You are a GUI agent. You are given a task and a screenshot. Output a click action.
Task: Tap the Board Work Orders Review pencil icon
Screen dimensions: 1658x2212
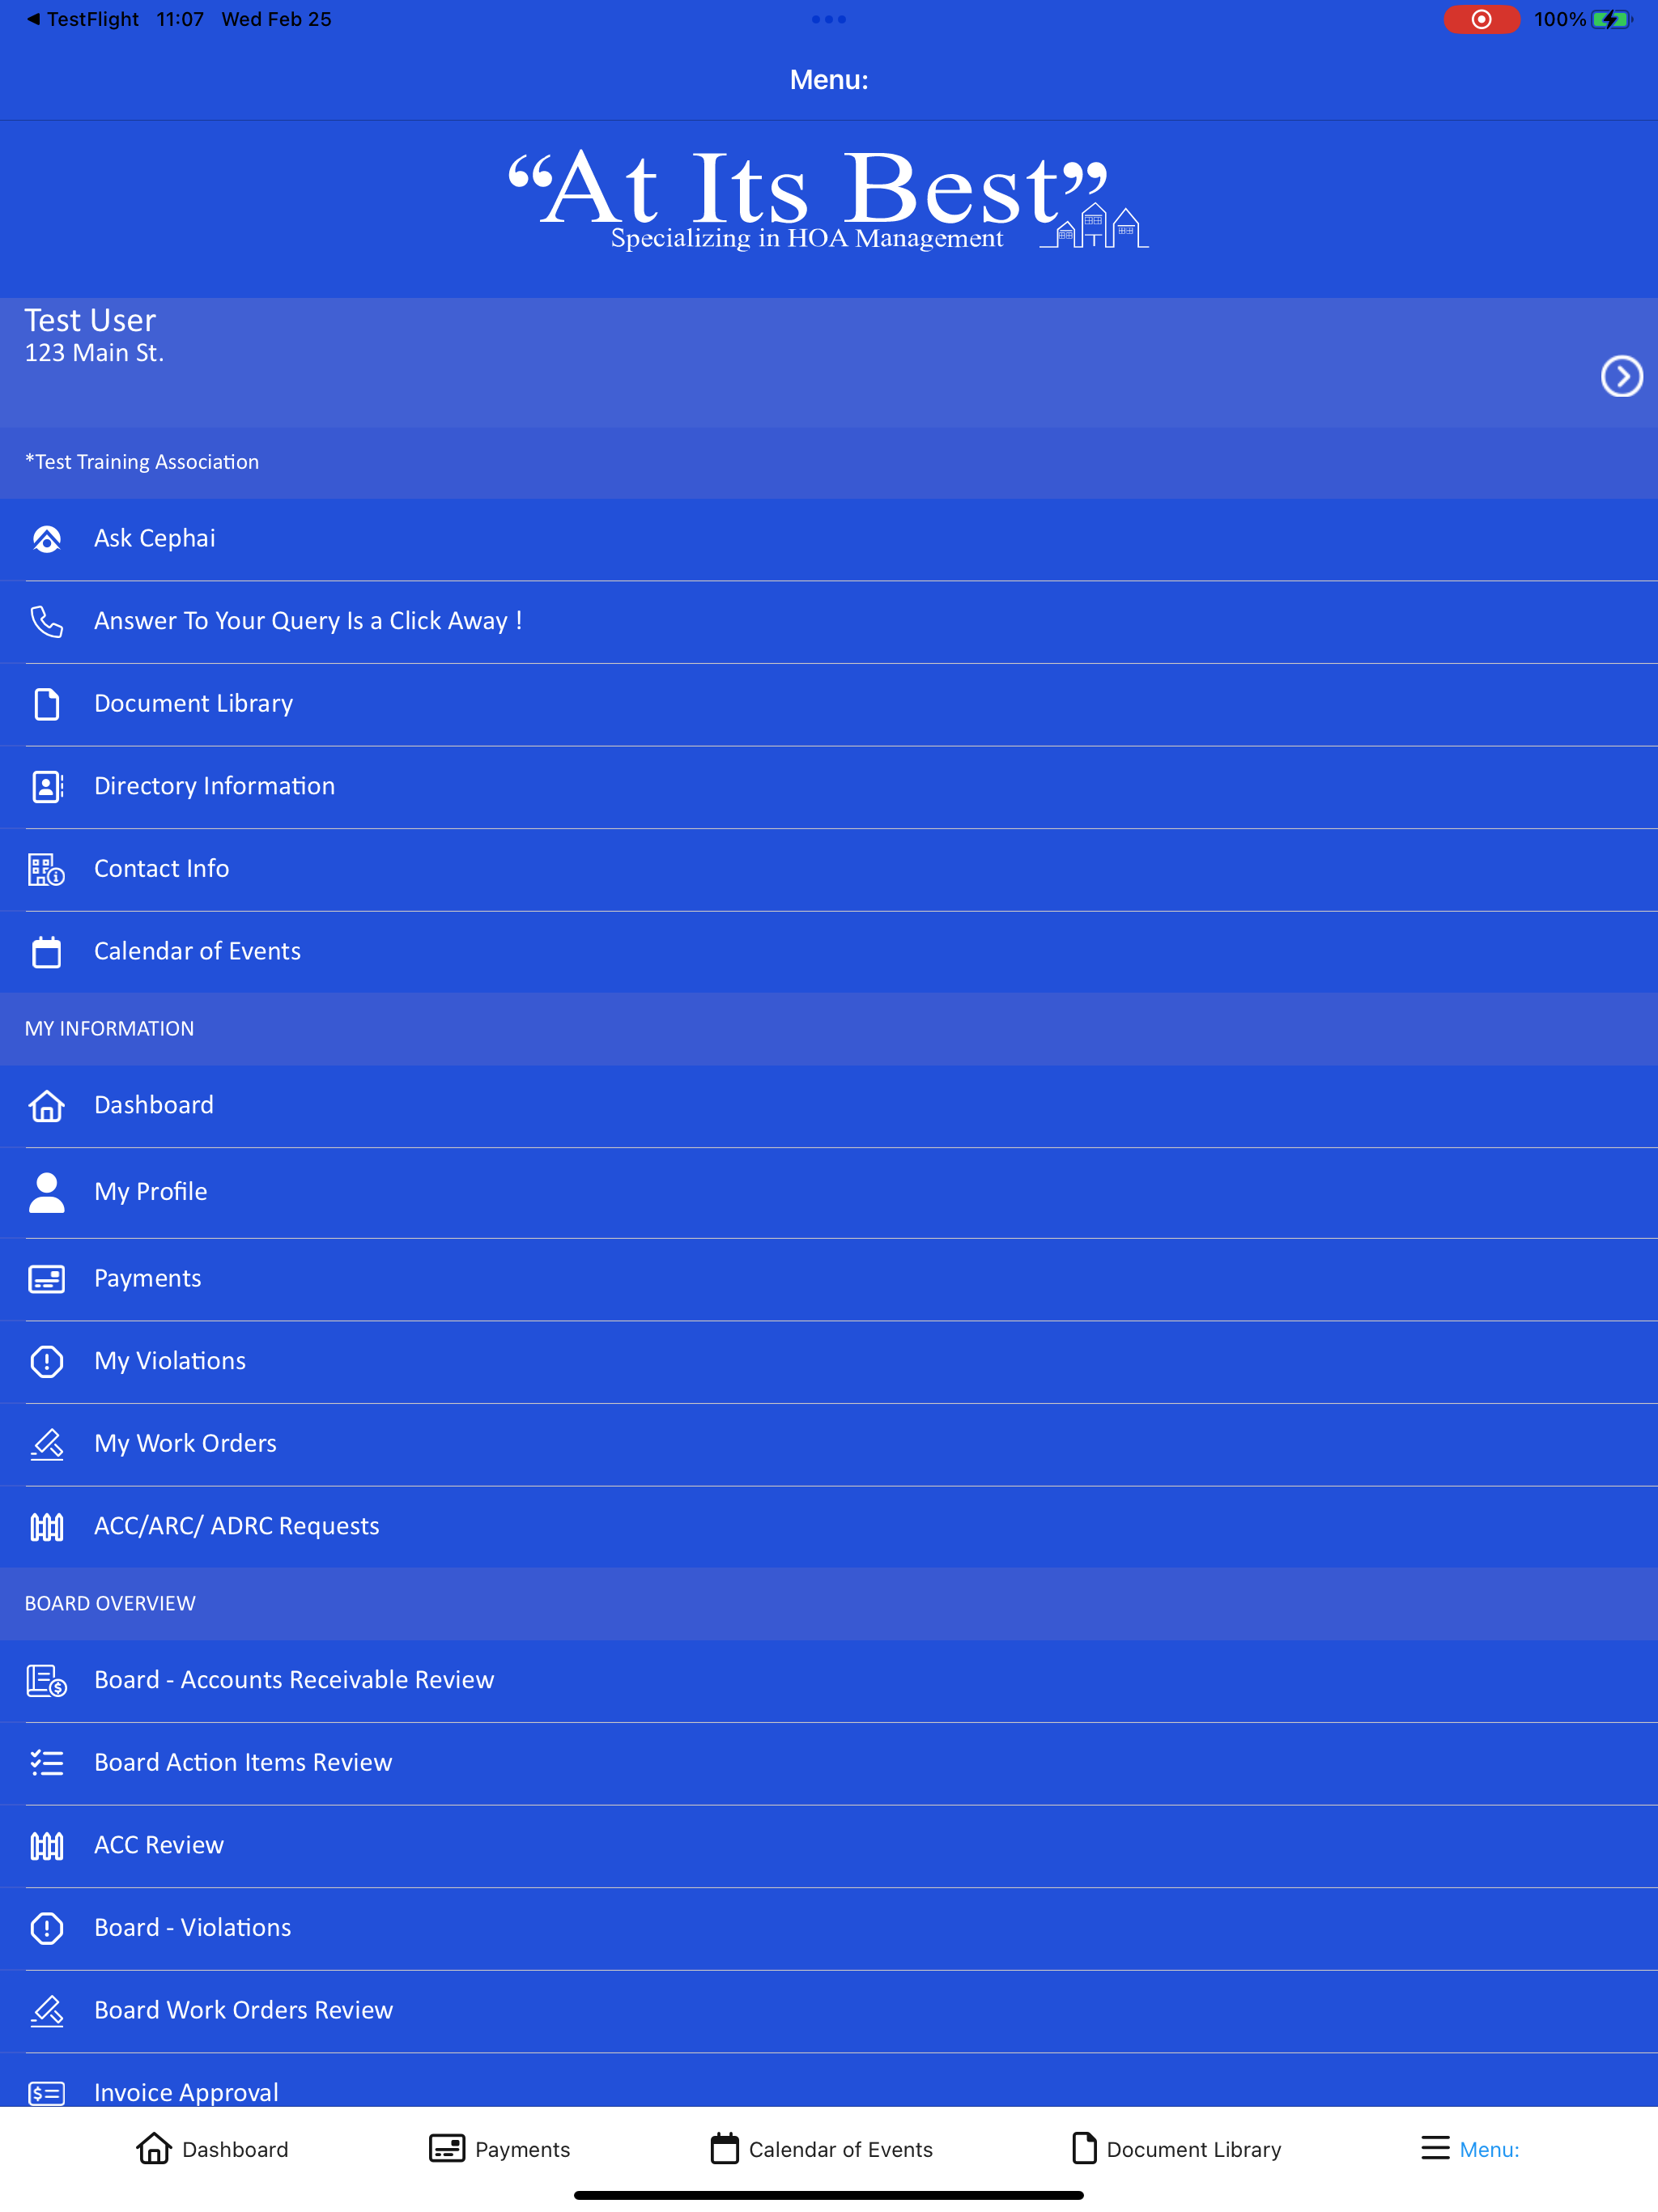pos(46,2011)
